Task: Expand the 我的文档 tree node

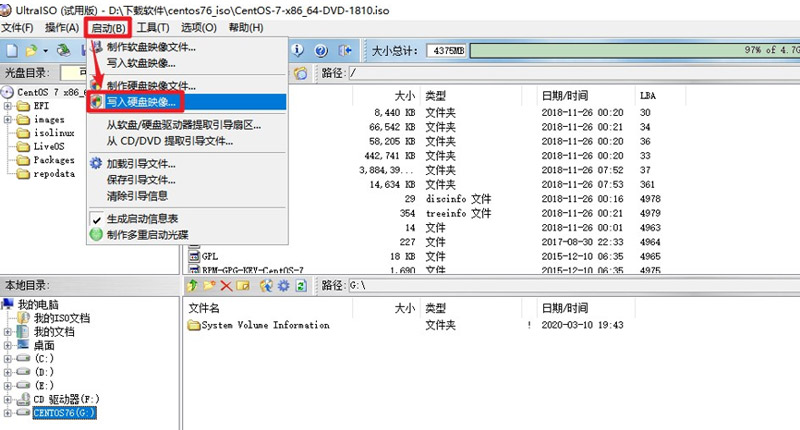Action: tap(9, 331)
